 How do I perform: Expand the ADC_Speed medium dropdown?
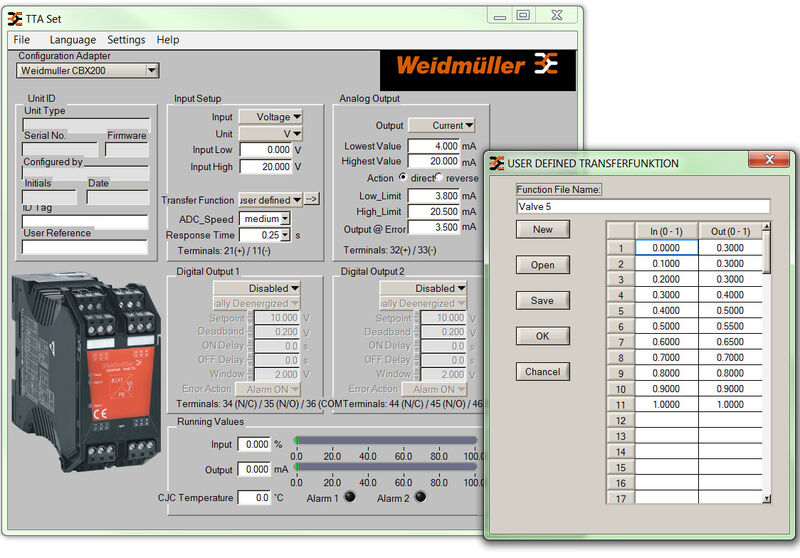[285, 218]
